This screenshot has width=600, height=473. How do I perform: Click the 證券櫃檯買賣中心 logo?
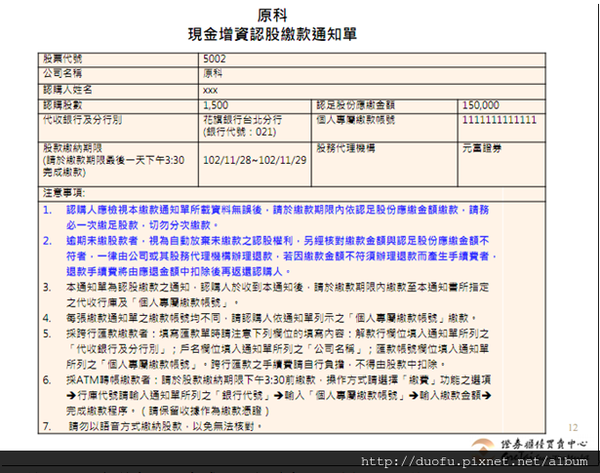530,445
